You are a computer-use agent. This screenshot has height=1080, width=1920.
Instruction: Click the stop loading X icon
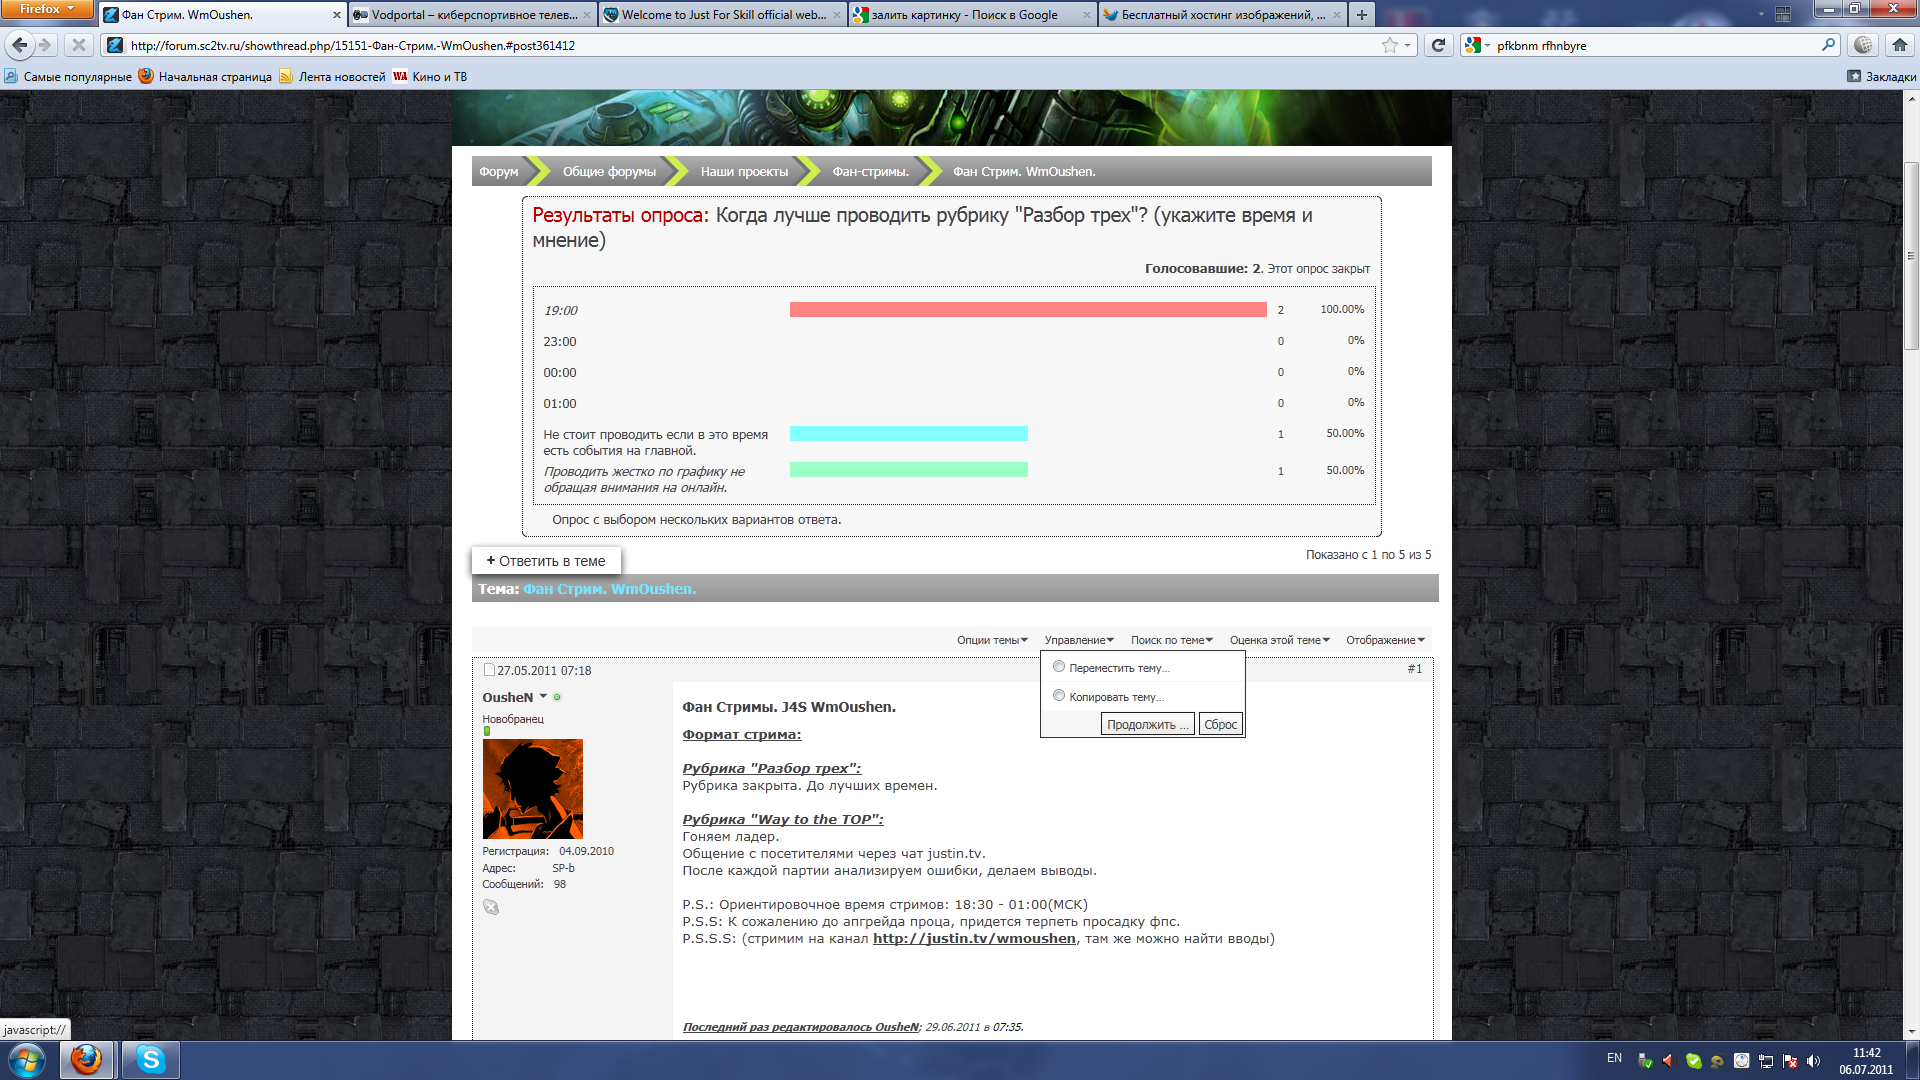(x=78, y=45)
